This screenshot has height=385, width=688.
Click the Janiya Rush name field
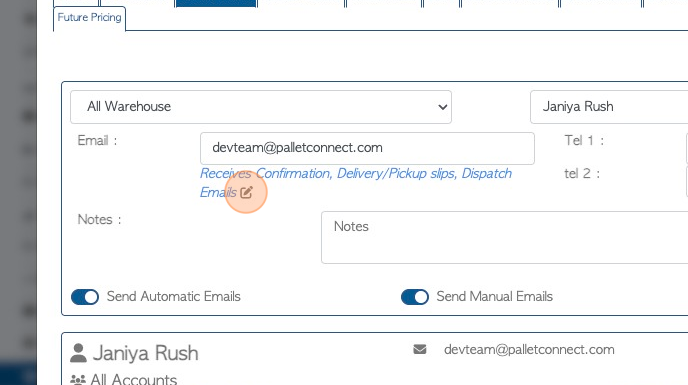click(x=609, y=107)
